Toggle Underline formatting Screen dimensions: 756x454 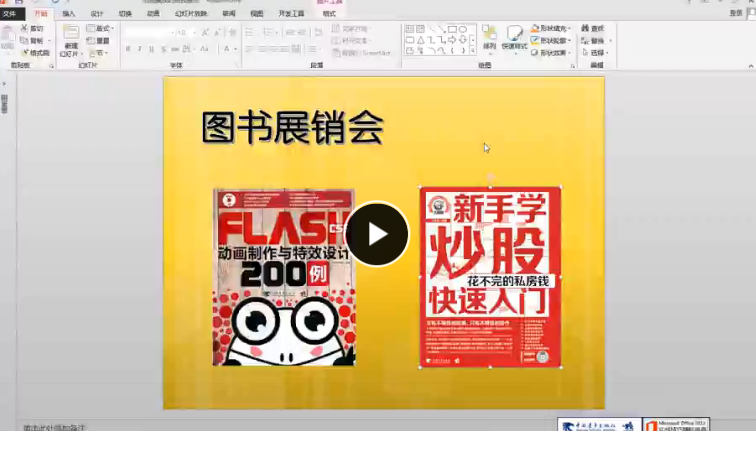(x=151, y=49)
